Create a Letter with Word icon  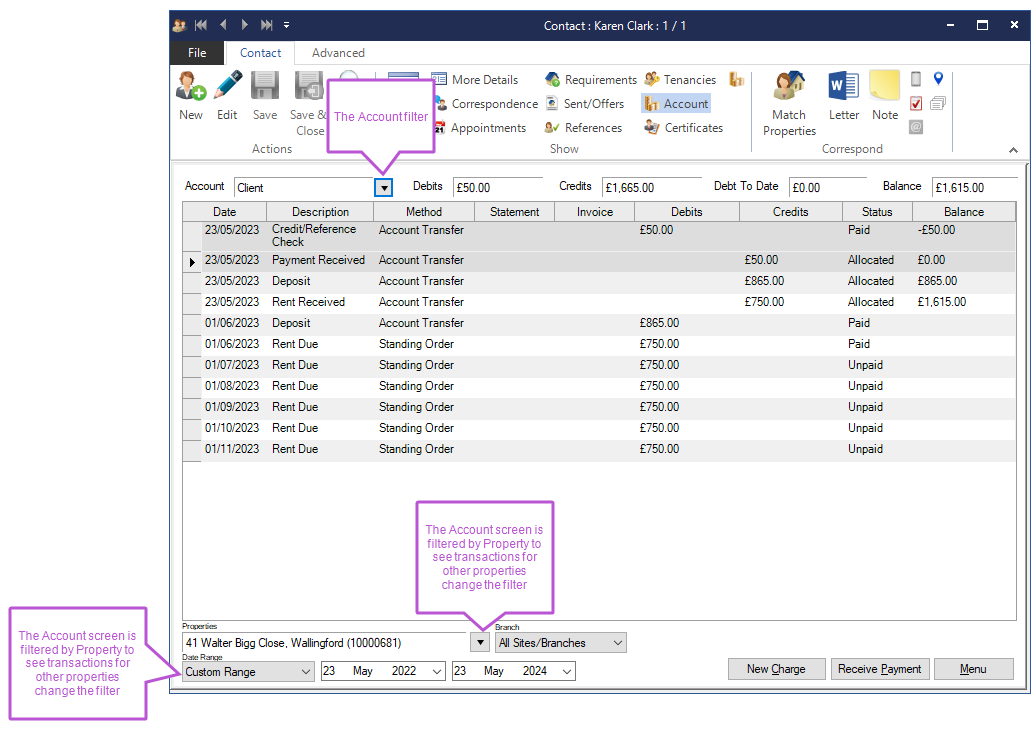point(844,95)
